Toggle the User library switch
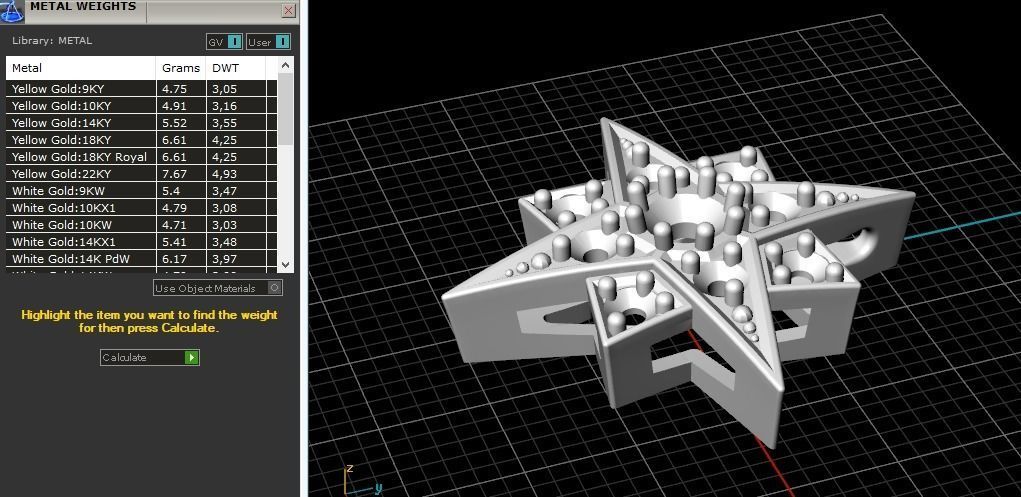Viewport: 1021px width, 497px height. 268,42
